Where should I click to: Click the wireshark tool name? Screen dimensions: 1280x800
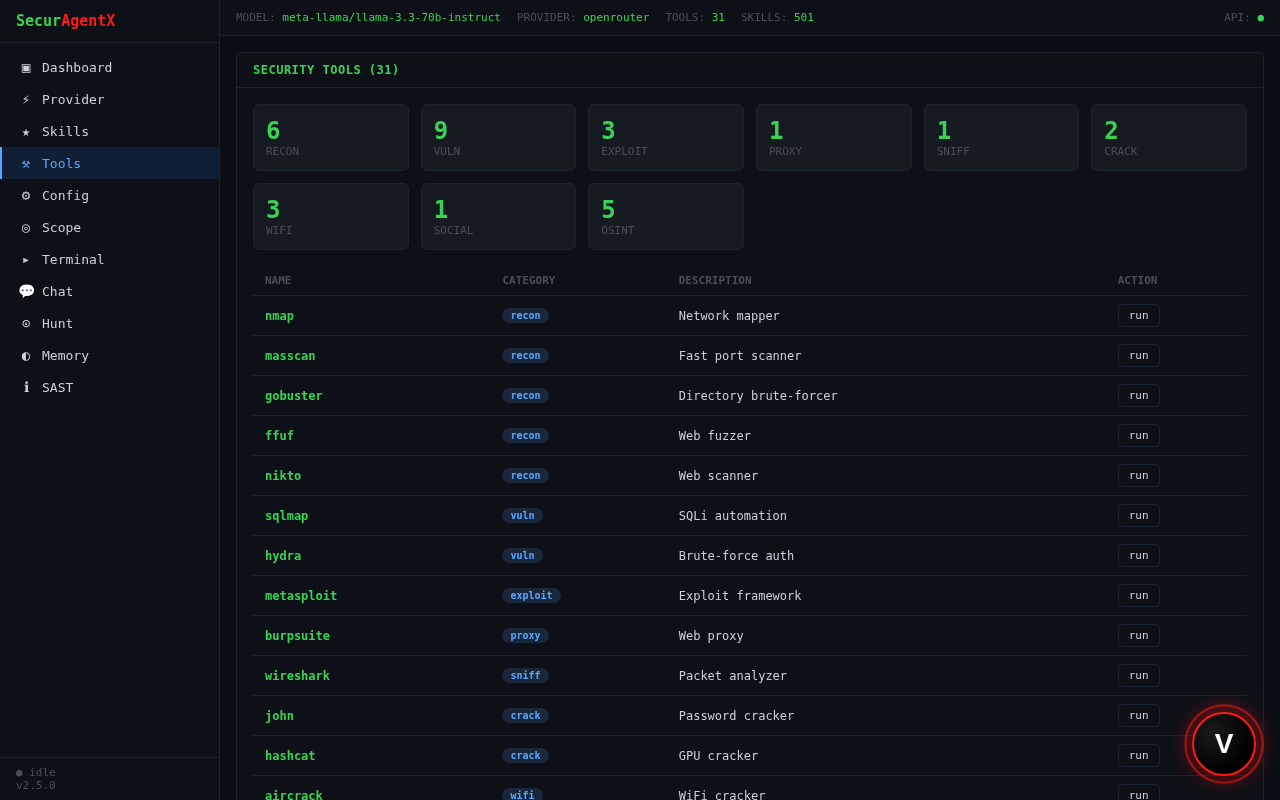[x=297, y=676]
